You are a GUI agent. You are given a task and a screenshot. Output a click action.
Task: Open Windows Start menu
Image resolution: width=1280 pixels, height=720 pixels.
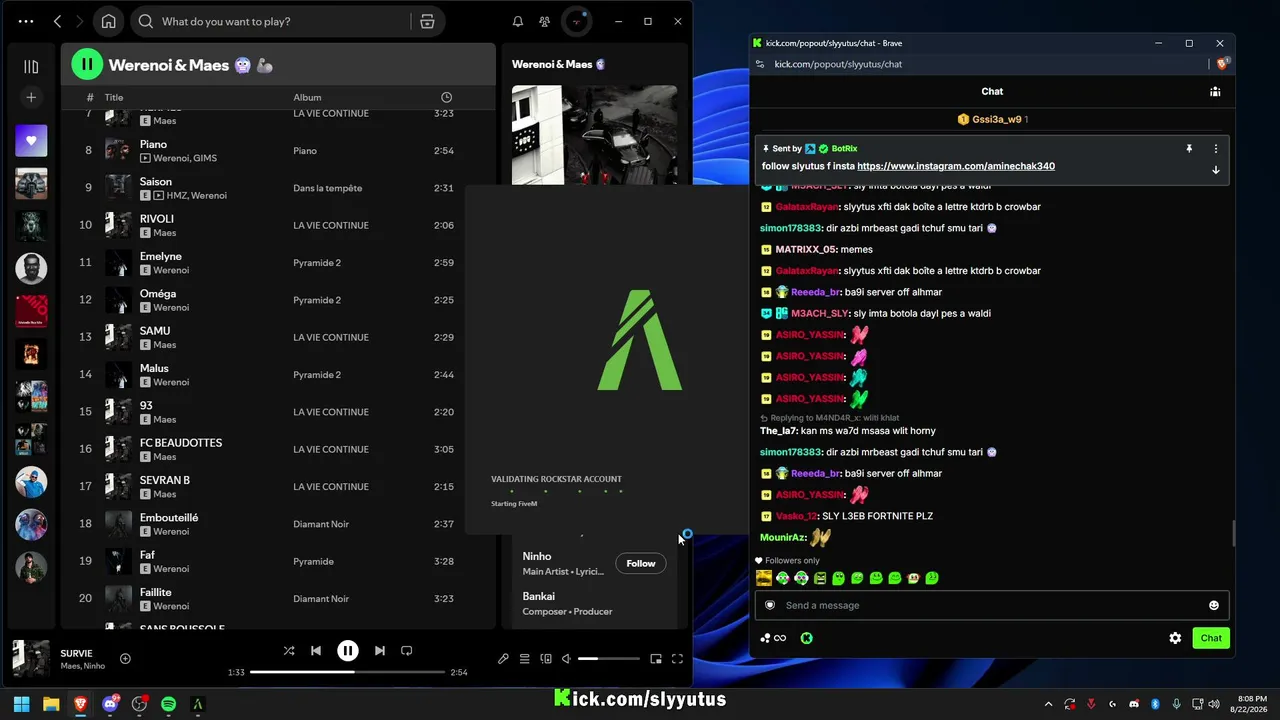click(22, 704)
